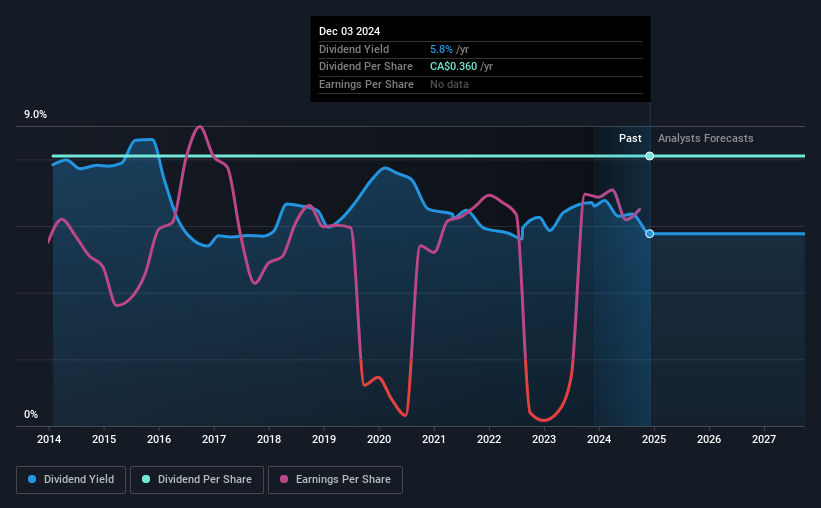Screen dimensions: 821x508
Task: Click the 2019 x-axis label
Action: click(324, 439)
